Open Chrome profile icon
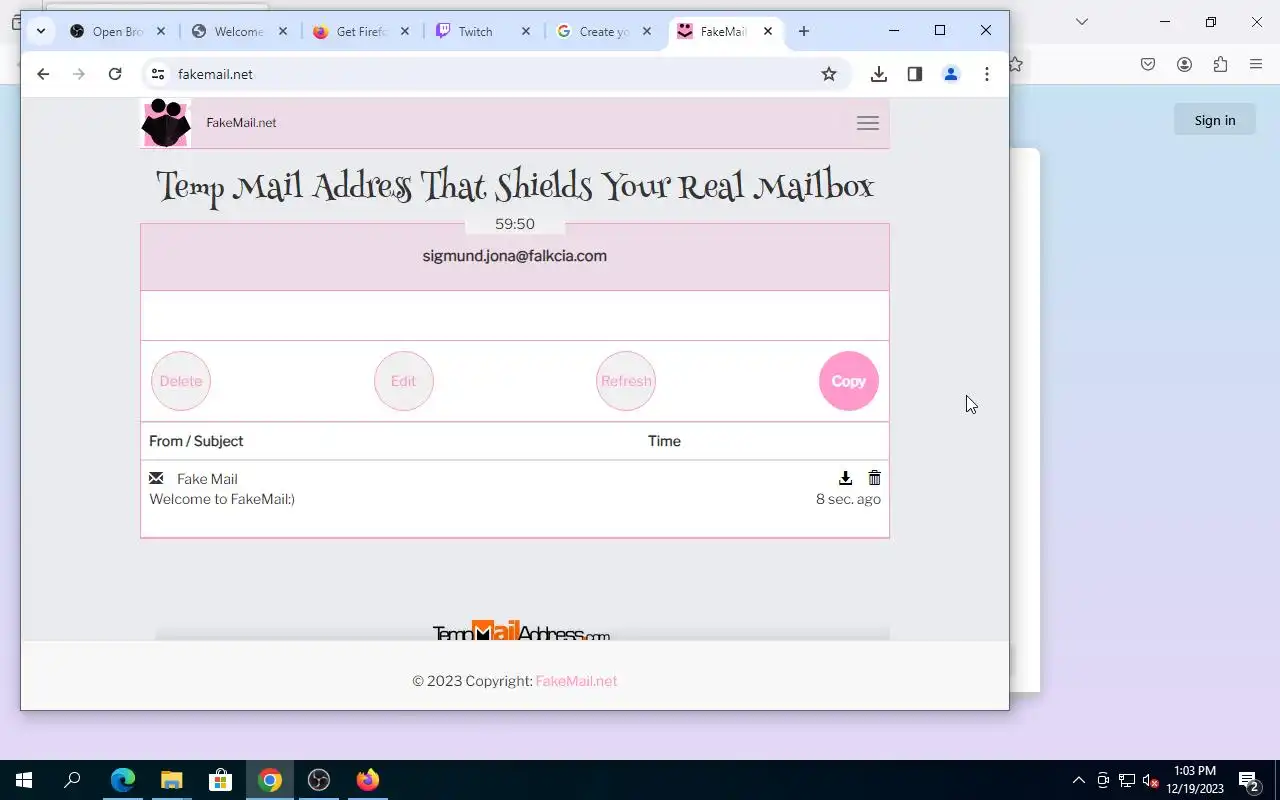 [x=951, y=74]
